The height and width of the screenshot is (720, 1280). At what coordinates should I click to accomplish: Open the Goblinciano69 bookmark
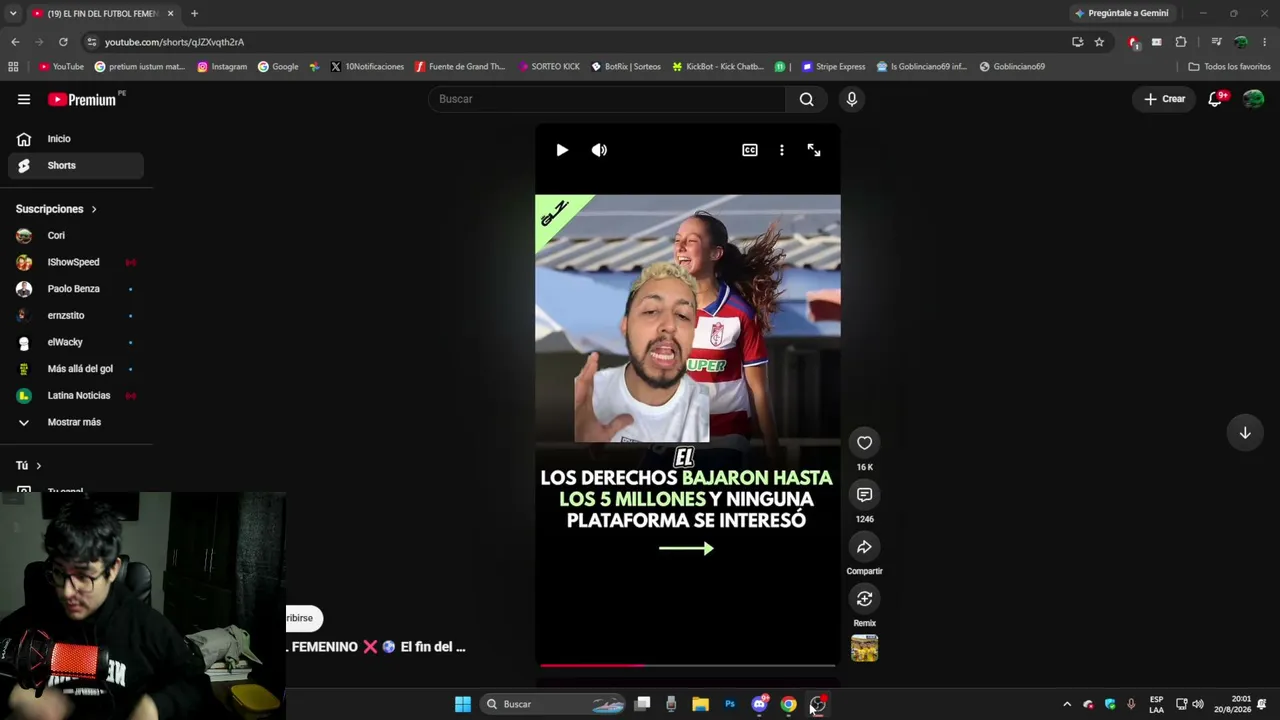click(x=1012, y=67)
